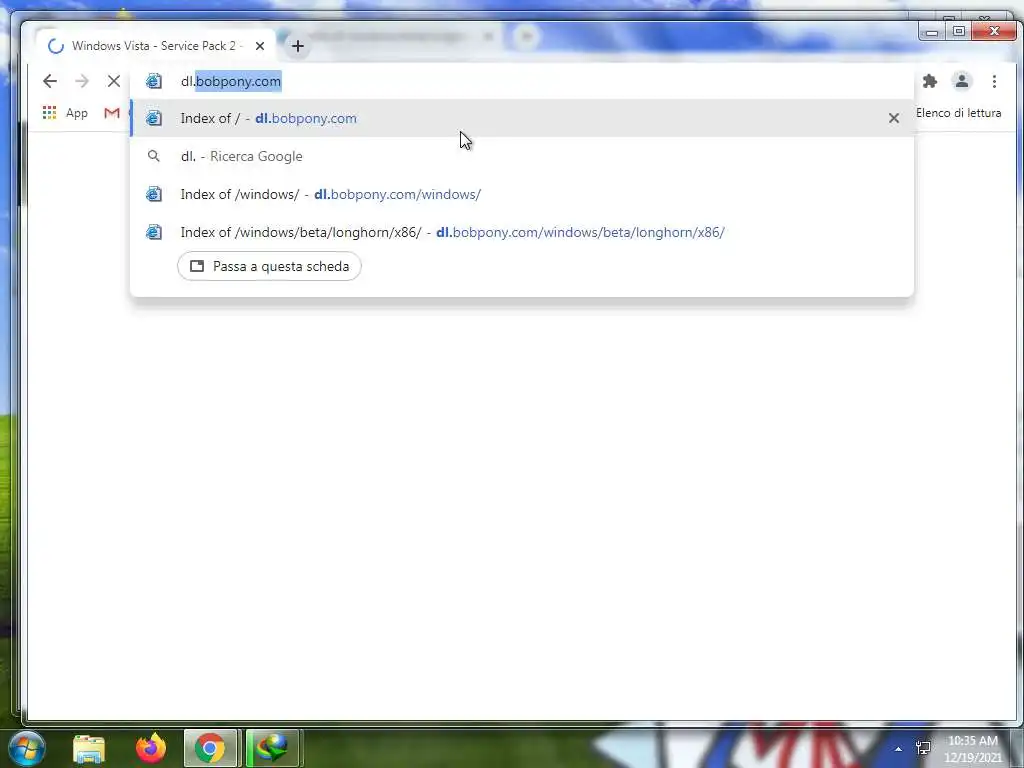The image size is (1024, 768).
Task: Open Internet Download Manager taskbar icon
Action: pyautogui.click(x=272, y=748)
